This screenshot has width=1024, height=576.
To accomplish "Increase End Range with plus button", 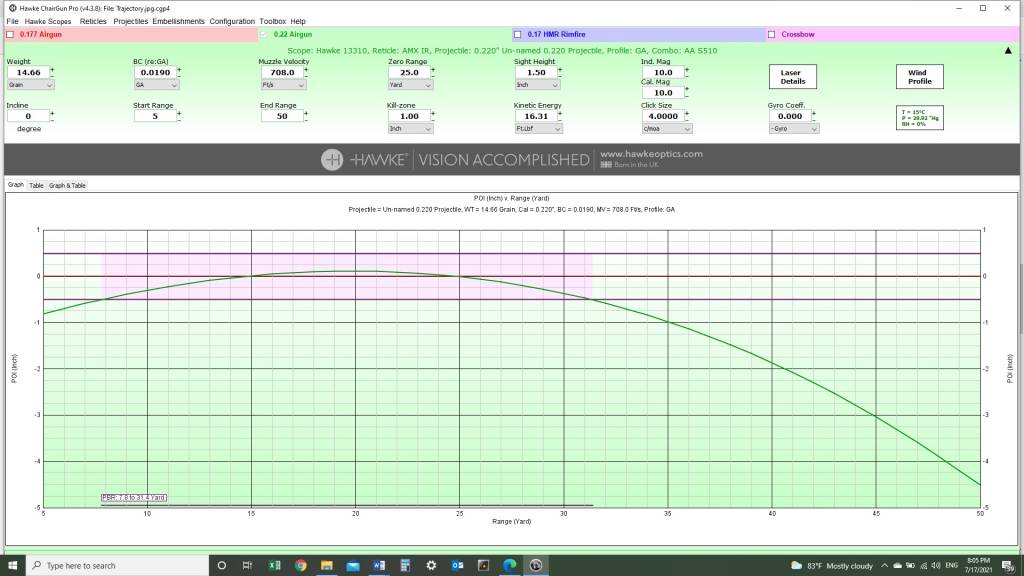I will click(x=306, y=114).
